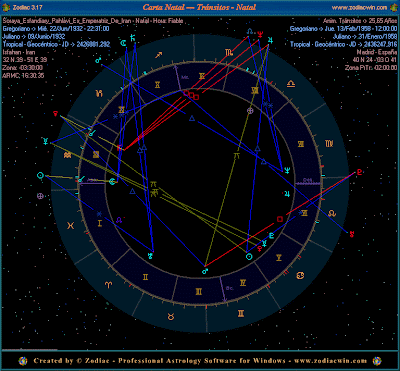Select the Scorpio sign glyph on outer ring
The image size is (400, 371).
click(229, 52)
